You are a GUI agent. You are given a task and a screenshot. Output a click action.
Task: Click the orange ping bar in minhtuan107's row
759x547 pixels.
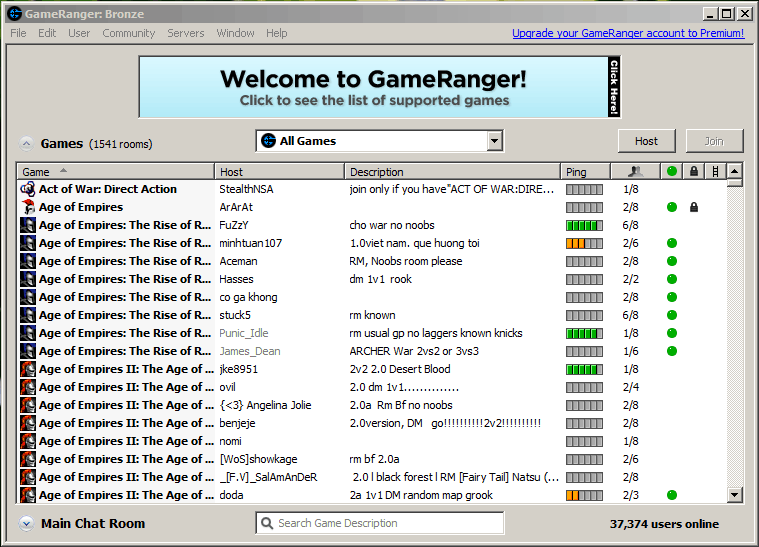[584, 243]
